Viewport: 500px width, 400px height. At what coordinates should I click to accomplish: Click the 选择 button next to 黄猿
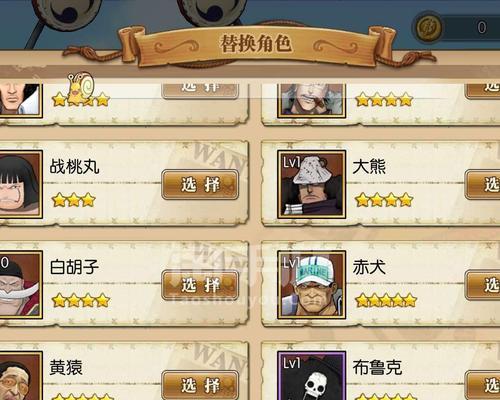click(200, 385)
